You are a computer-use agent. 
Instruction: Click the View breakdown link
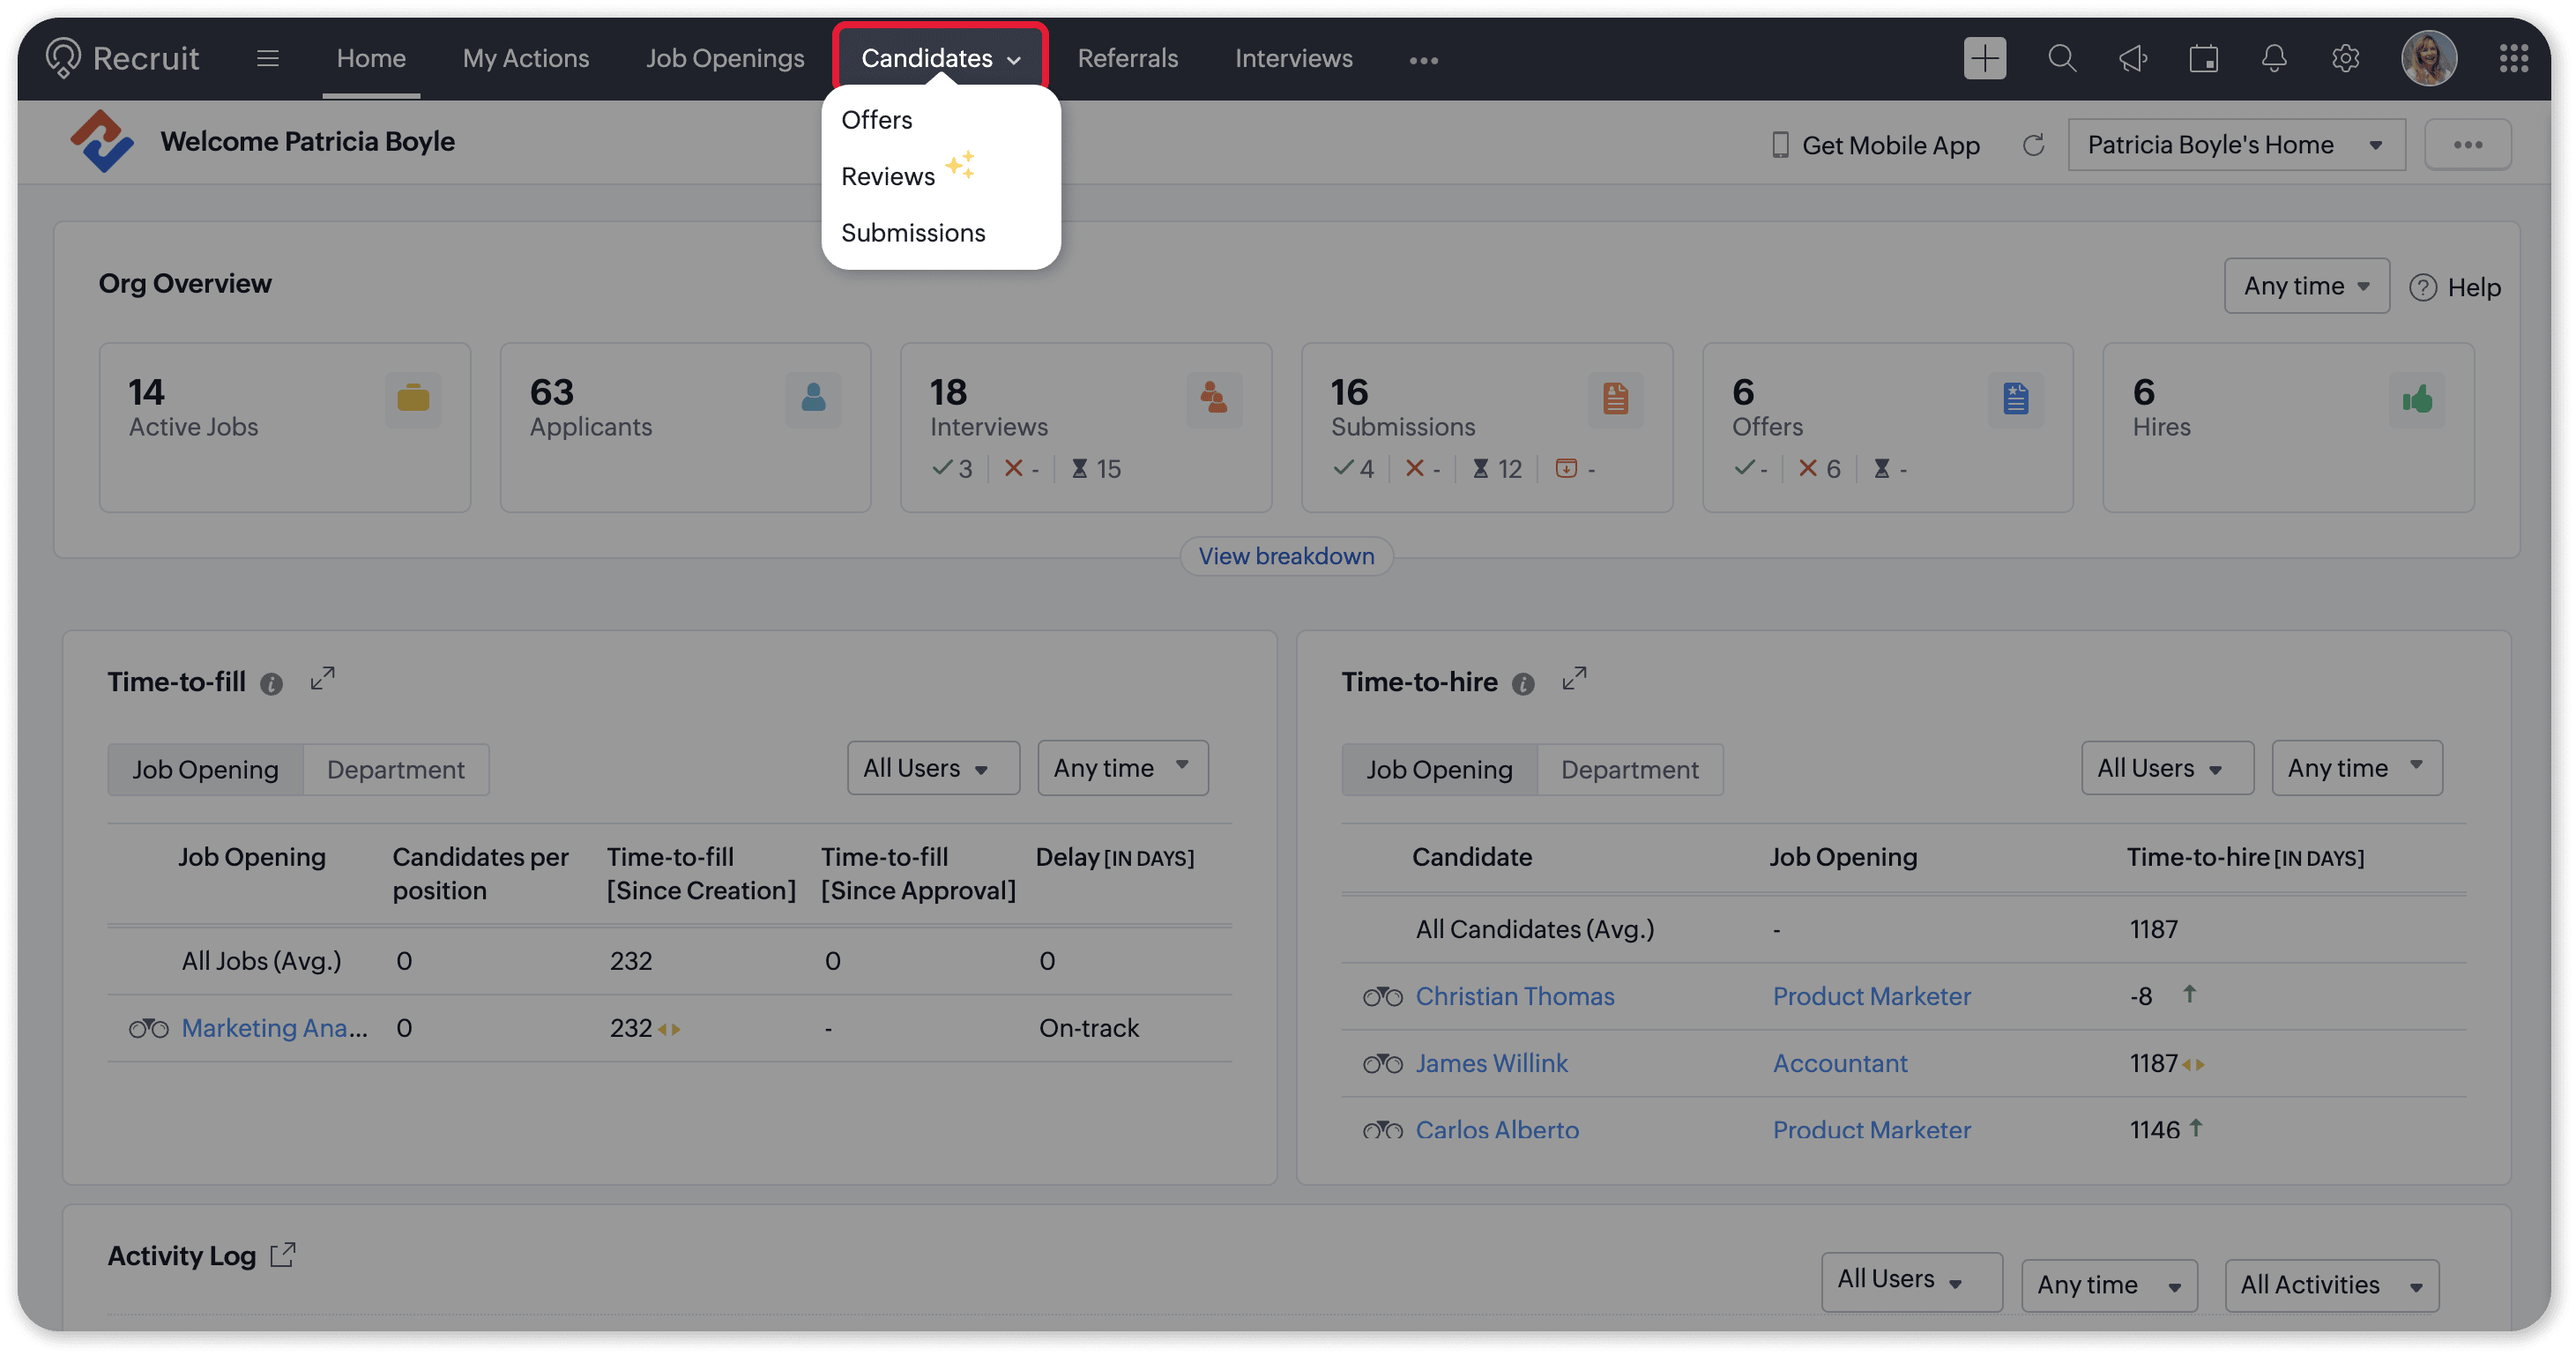(x=1285, y=556)
